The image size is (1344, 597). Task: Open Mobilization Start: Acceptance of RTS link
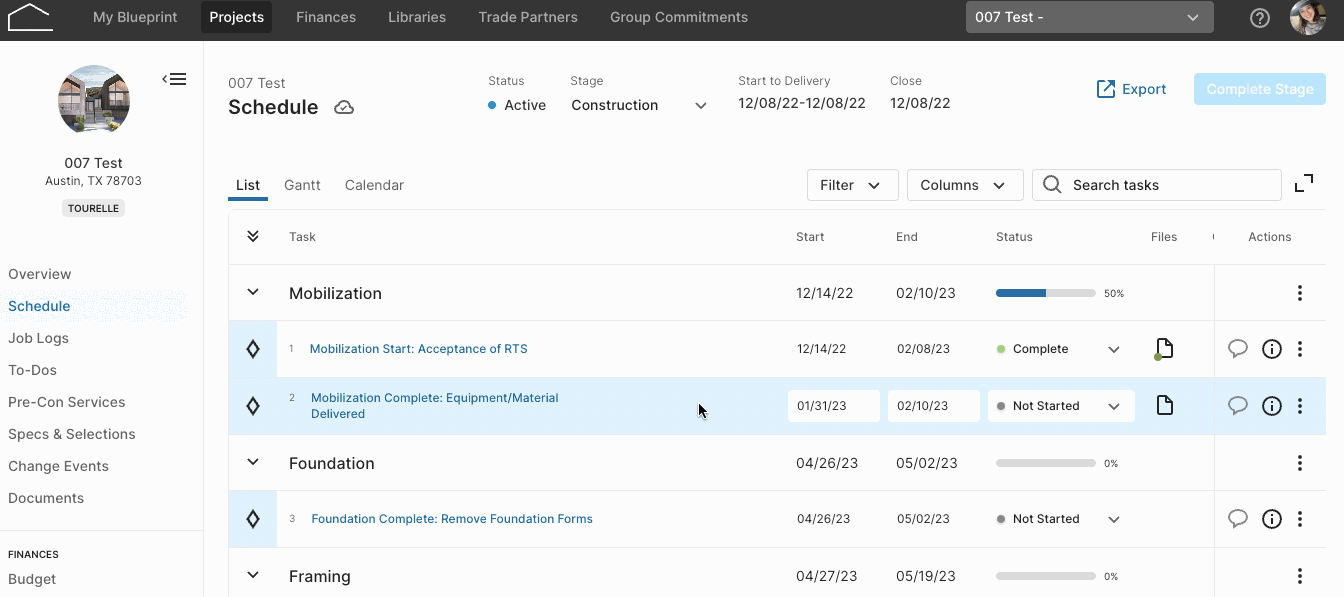coord(418,349)
